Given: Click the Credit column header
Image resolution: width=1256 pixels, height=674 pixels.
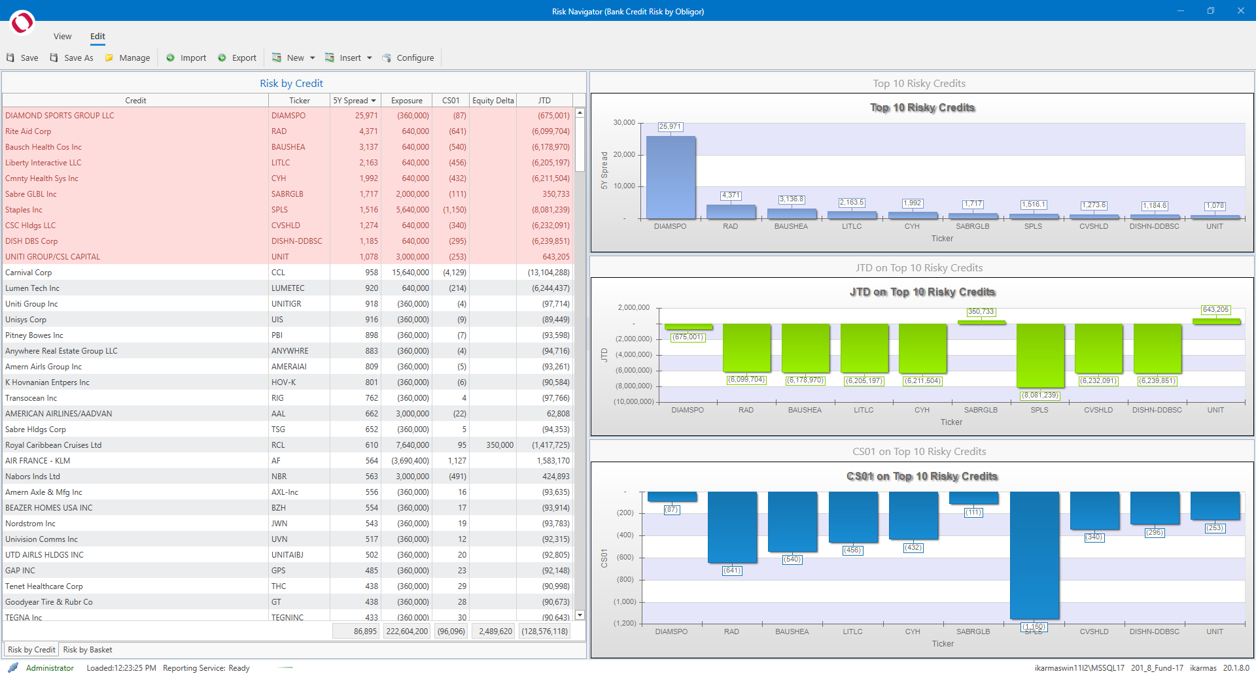Looking at the screenshot, I should [x=135, y=100].
